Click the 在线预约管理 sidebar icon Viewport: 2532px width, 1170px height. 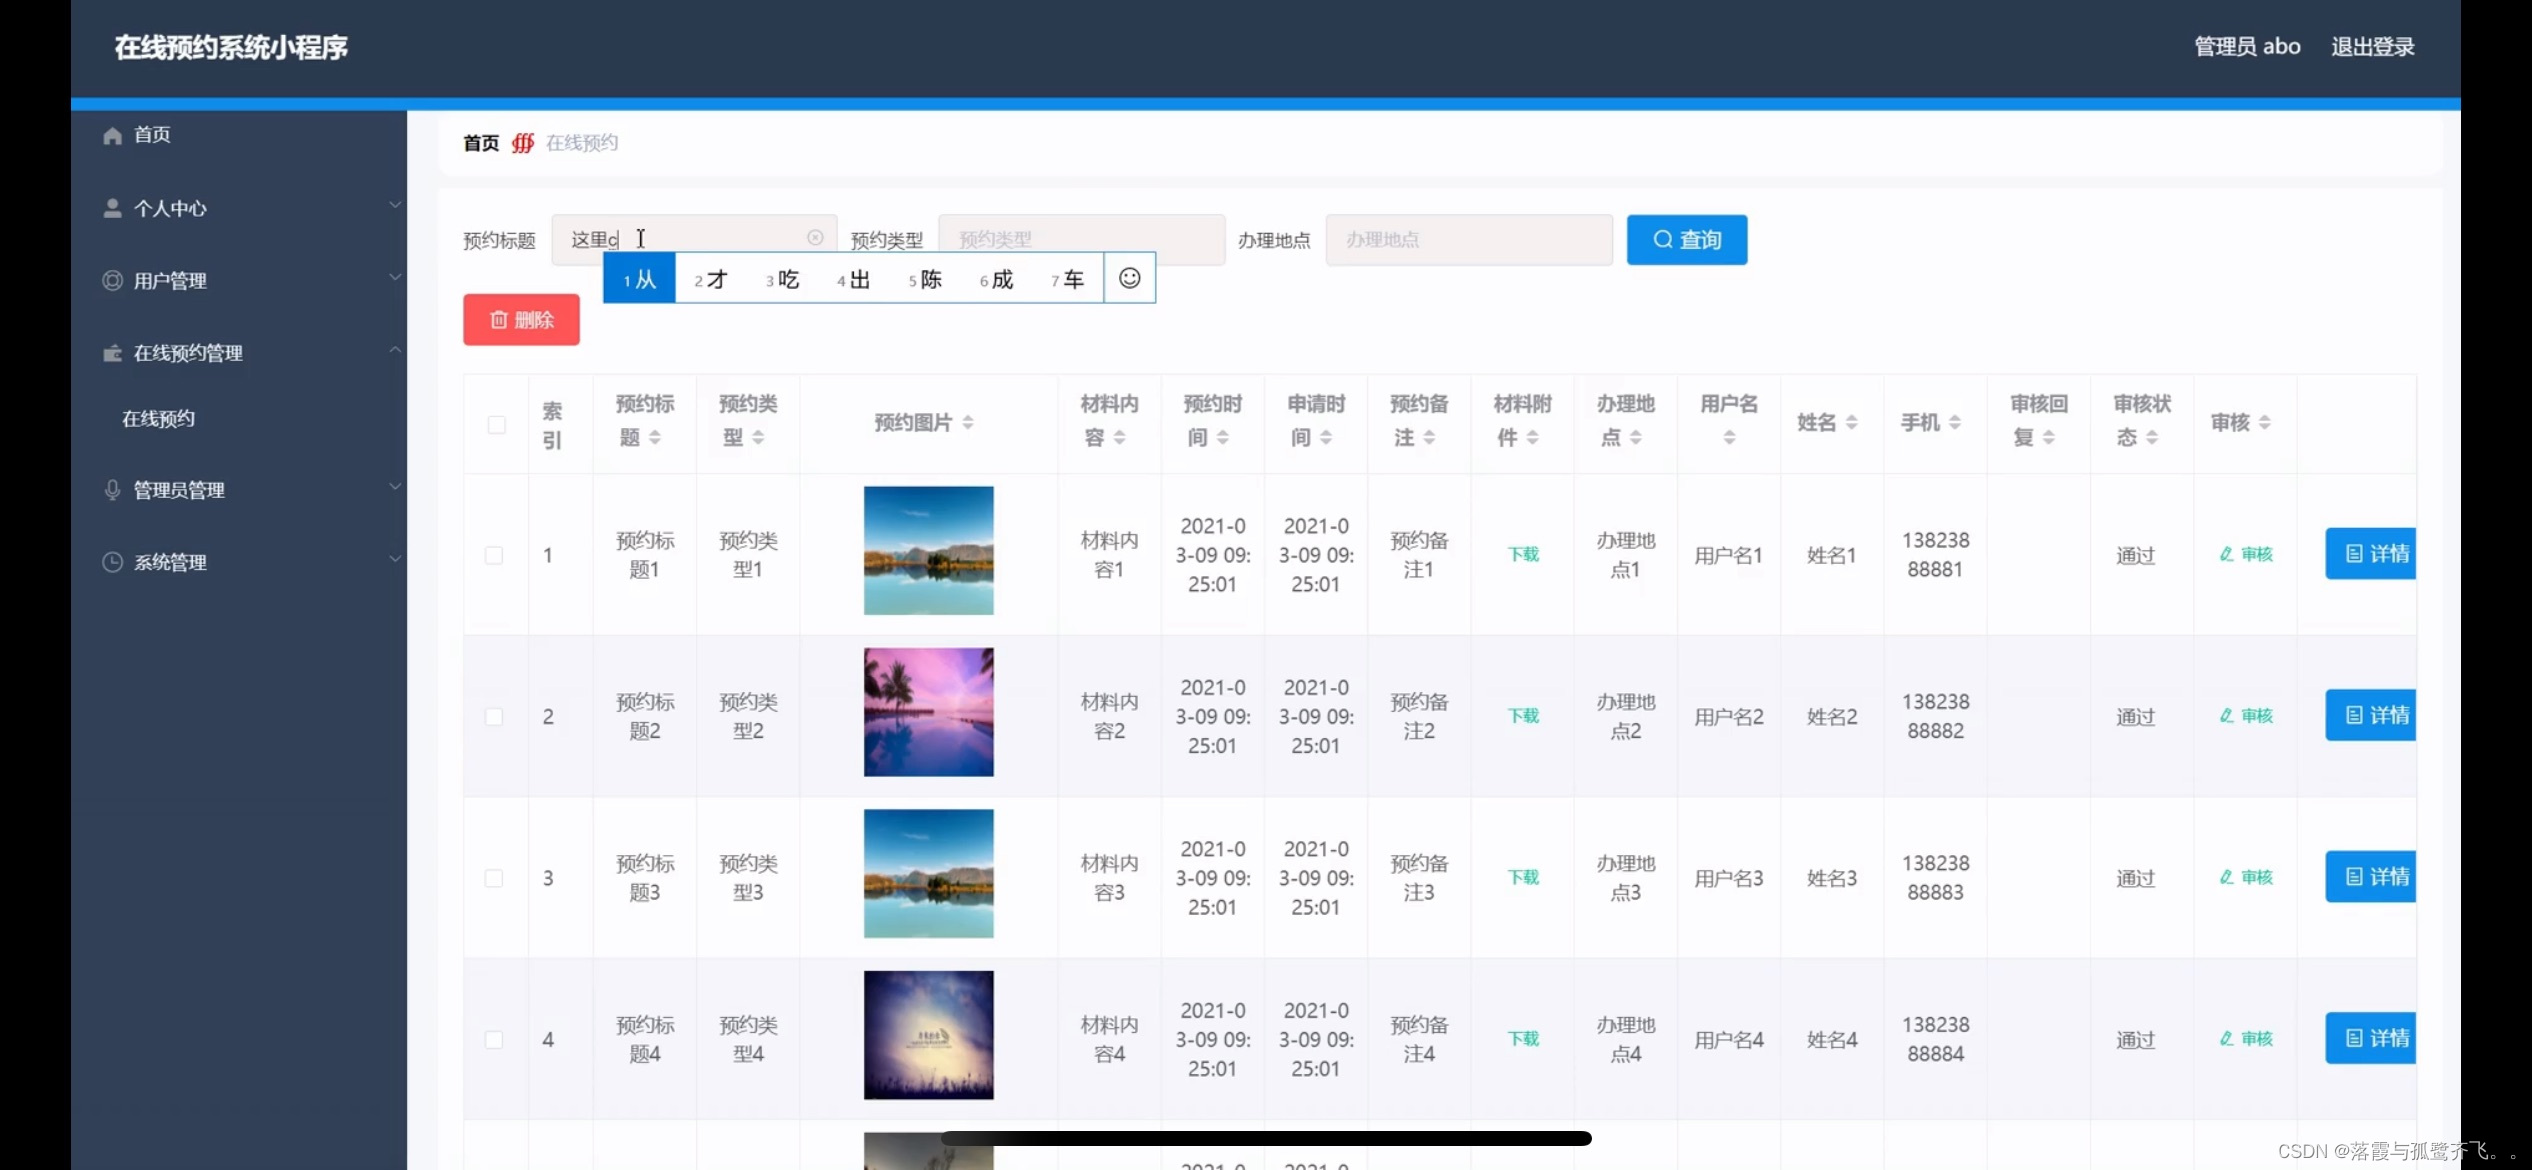tap(112, 353)
